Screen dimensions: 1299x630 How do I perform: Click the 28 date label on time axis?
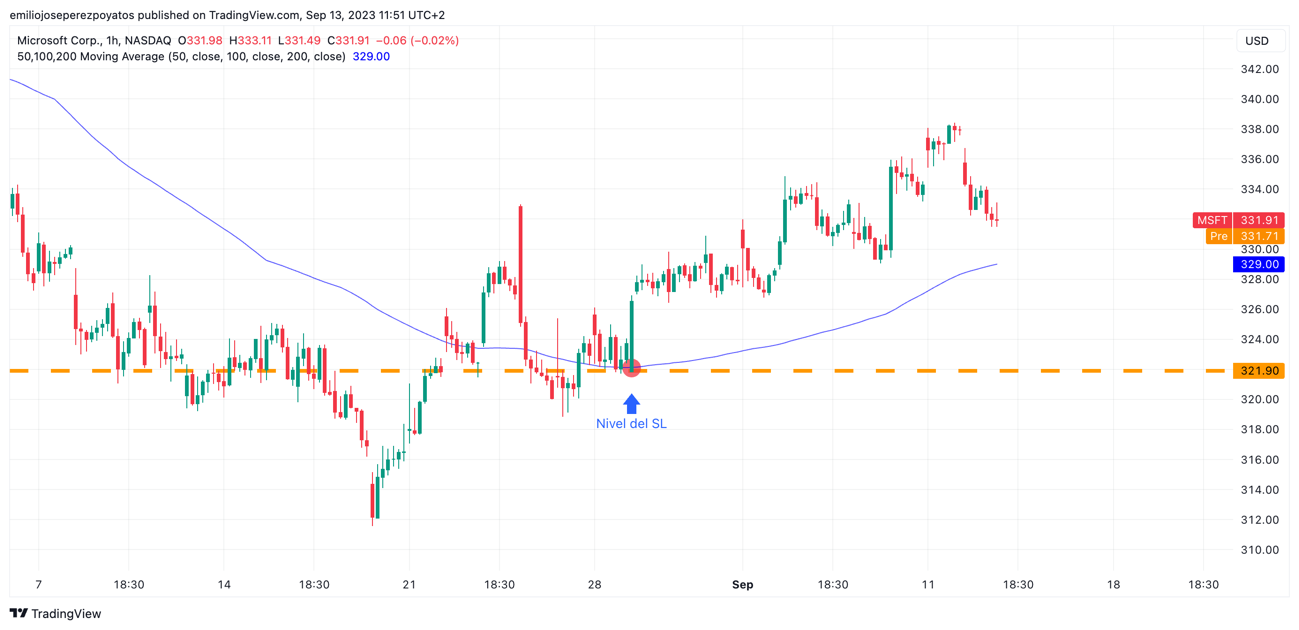[x=595, y=585]
